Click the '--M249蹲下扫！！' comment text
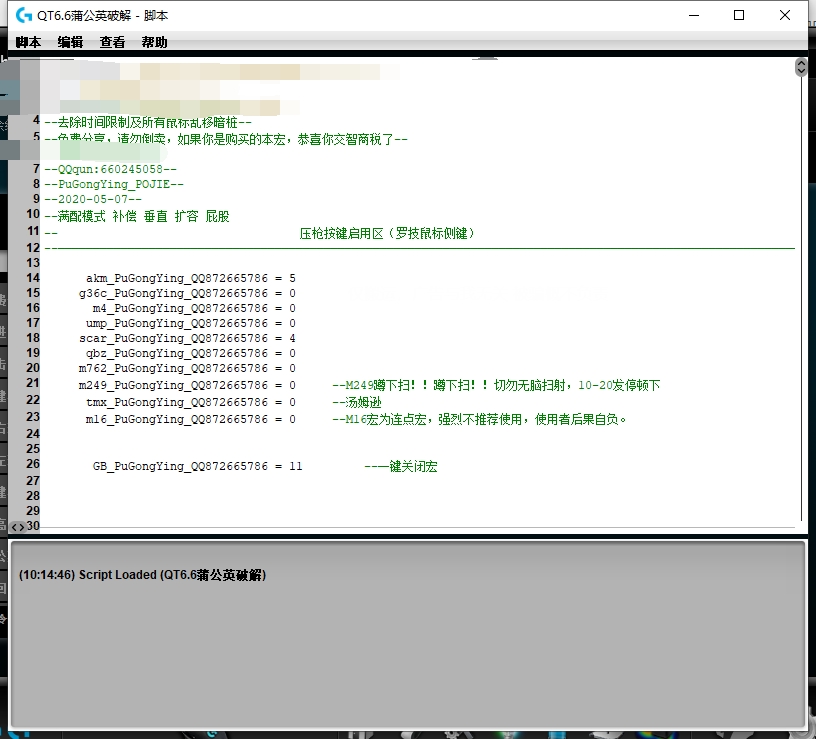 pos(496,386)
